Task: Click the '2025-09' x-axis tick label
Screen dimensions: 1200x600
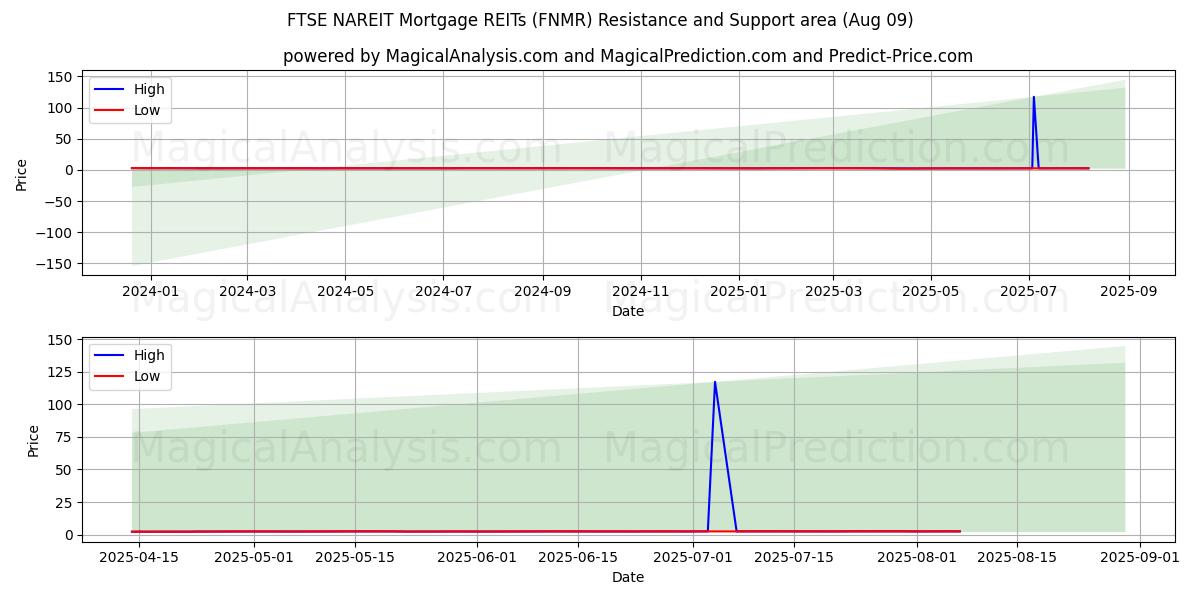Action: 1129,291
